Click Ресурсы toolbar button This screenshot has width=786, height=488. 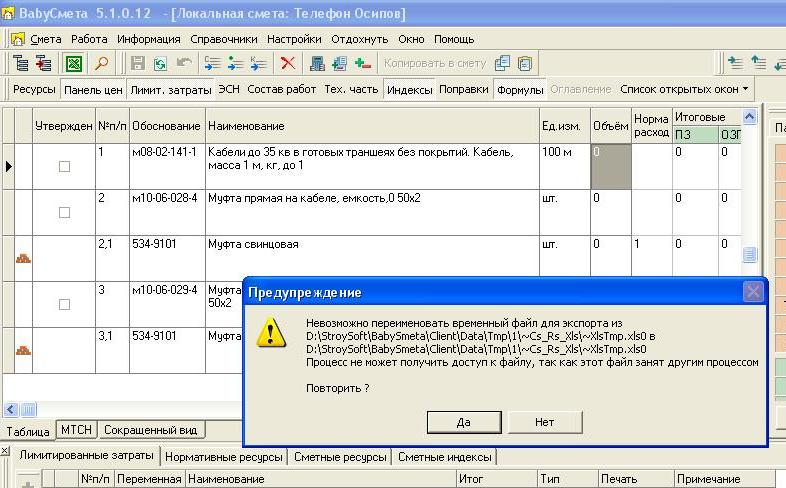(x=34, y=89)
